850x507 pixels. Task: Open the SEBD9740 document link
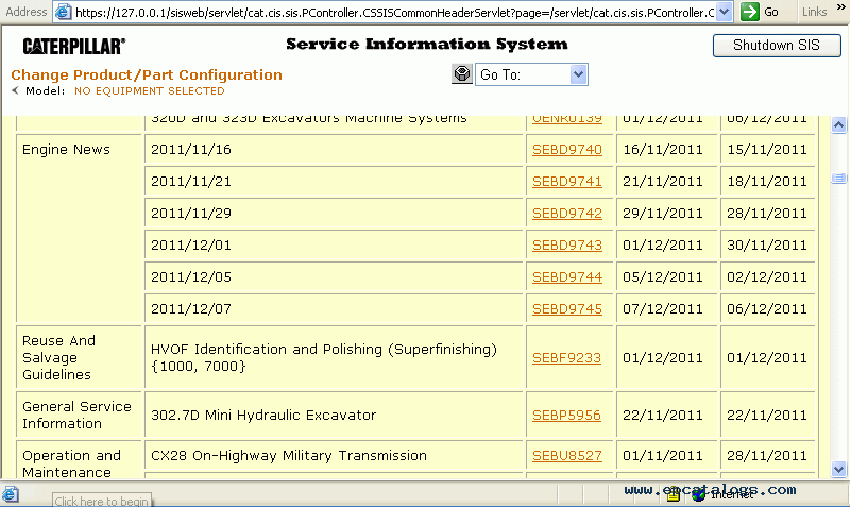(x=566, y=150)
